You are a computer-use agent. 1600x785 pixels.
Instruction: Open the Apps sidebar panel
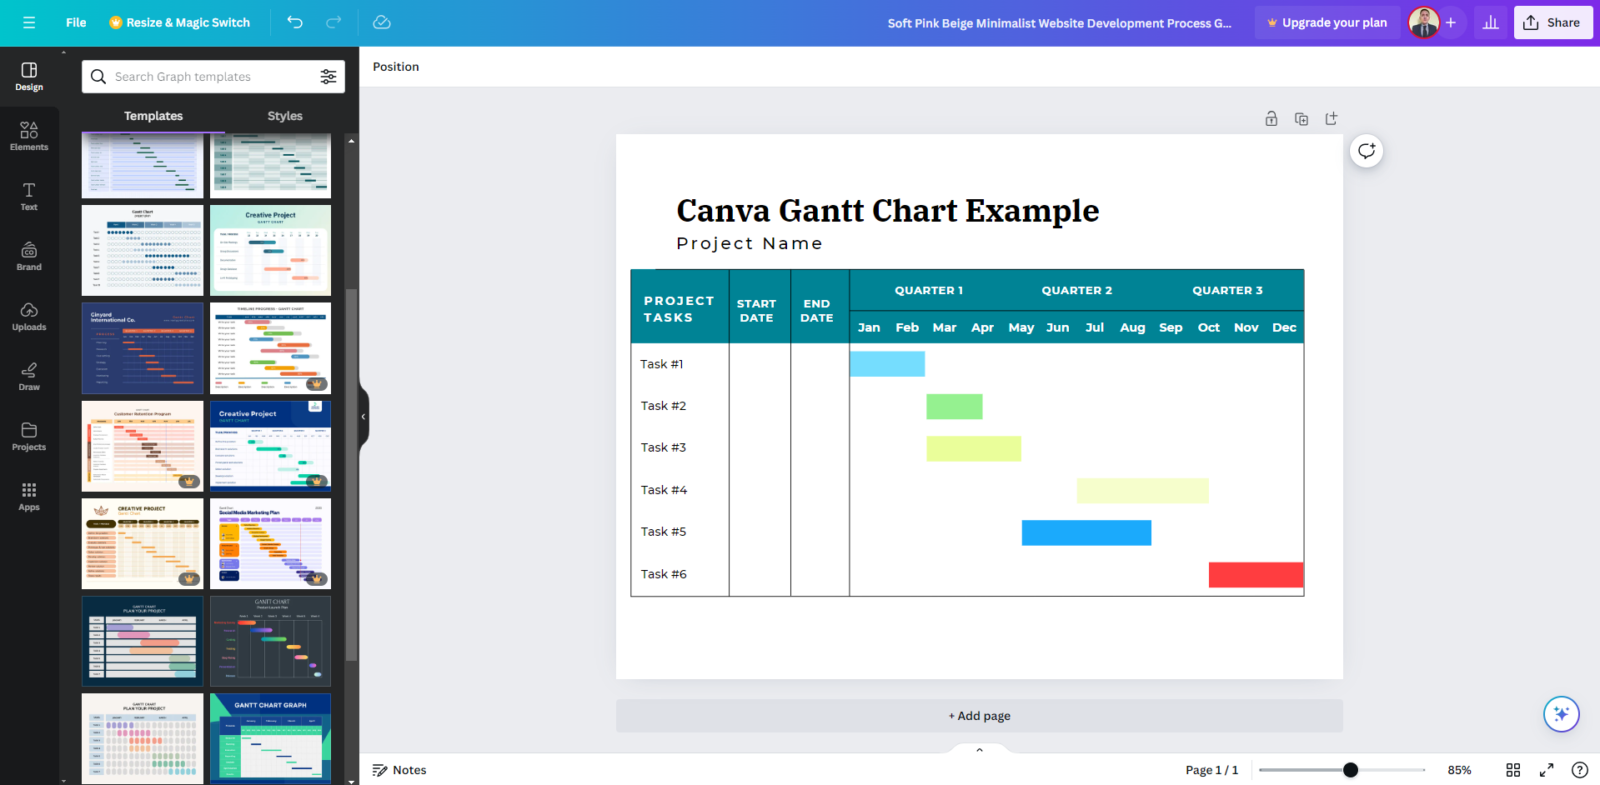click(x=29, y=497)
